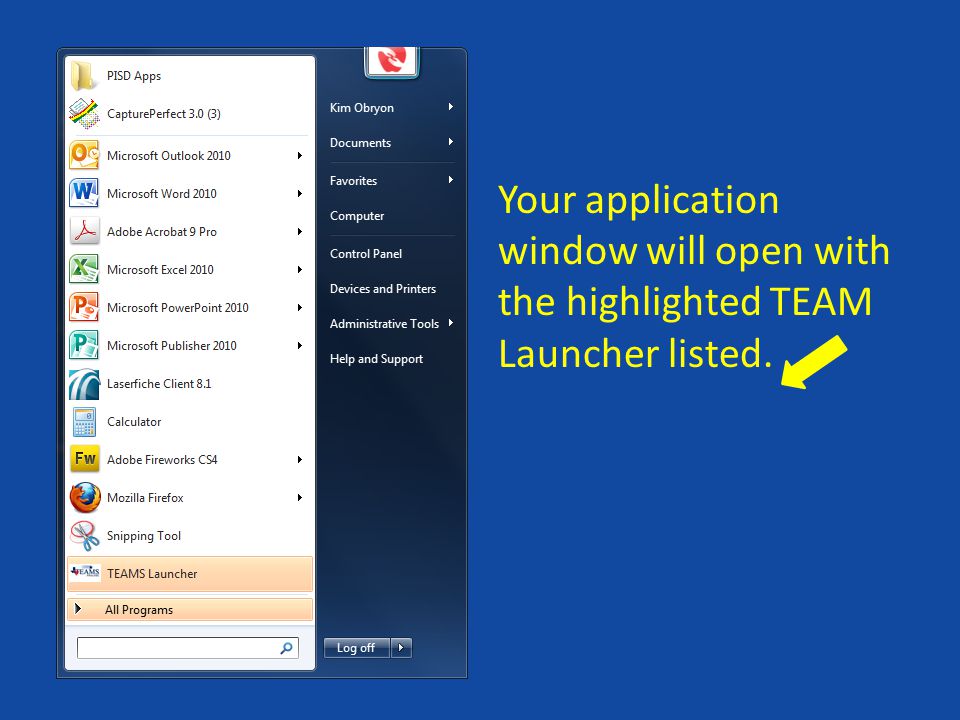Select Adobe Fireworks CS4 label
Screen dimensions: 960x720
(x=162, y=460)
